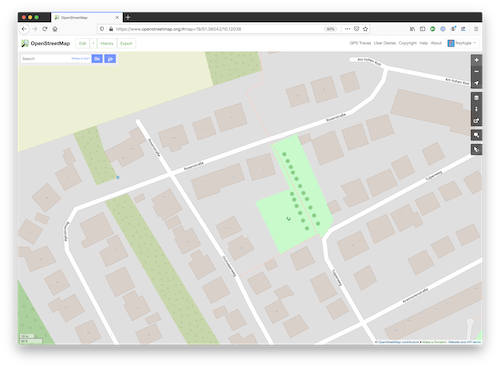This screenshot has height=368, width=500.
Task: Reload the current browser page
Action: tap(45, 29)
